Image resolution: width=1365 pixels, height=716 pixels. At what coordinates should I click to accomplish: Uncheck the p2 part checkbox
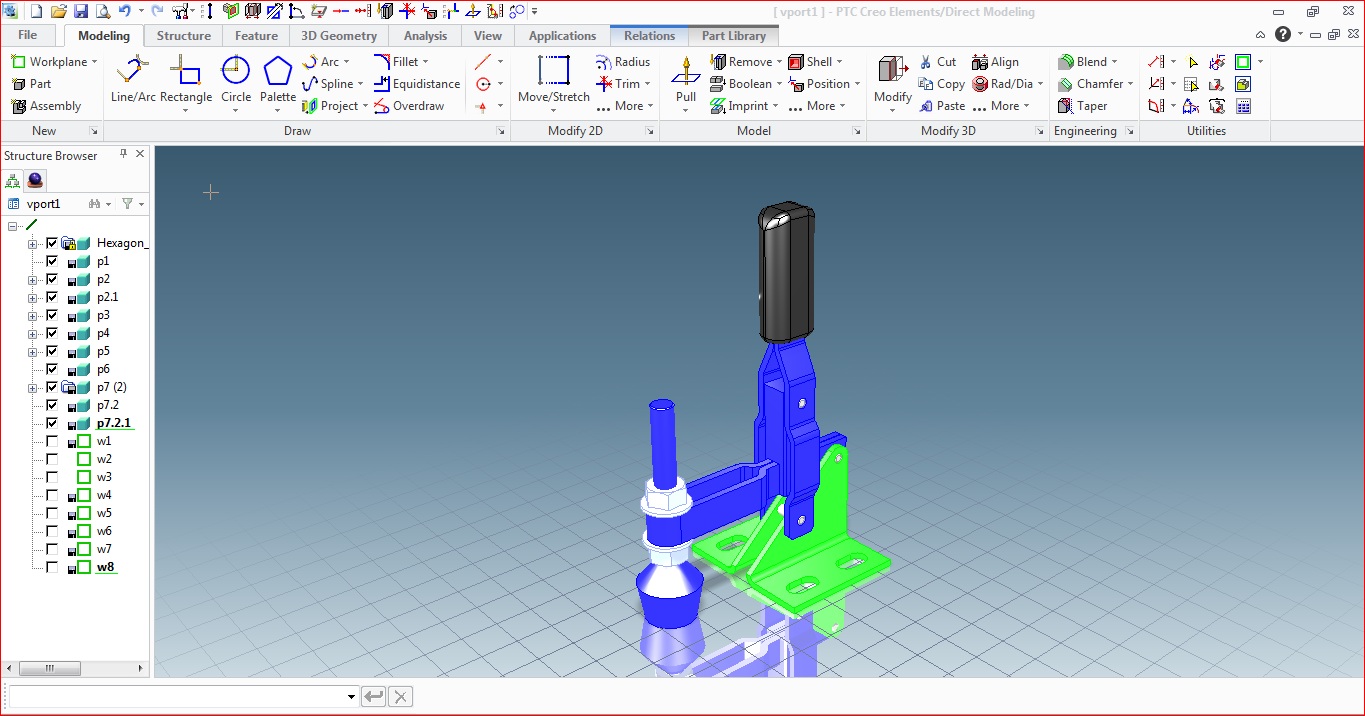(x=52, y=279)
